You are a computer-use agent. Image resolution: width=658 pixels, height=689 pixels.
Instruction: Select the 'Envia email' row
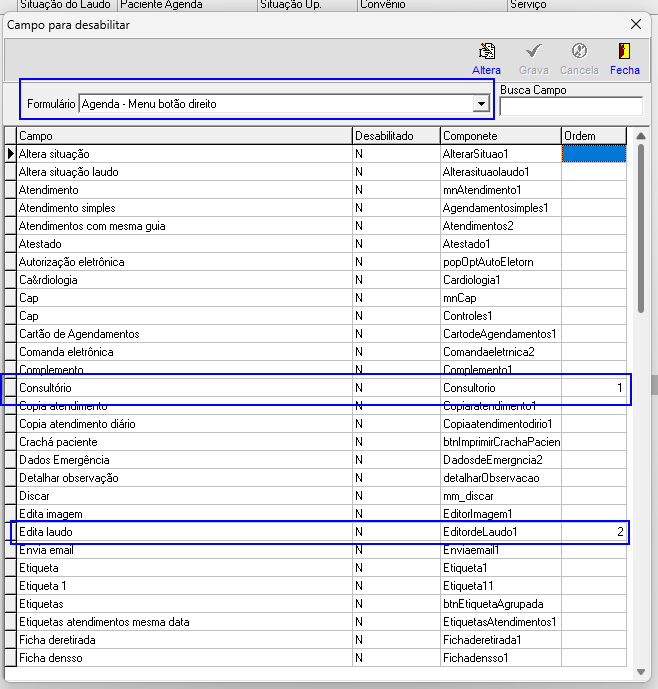[x=315, y=550]
